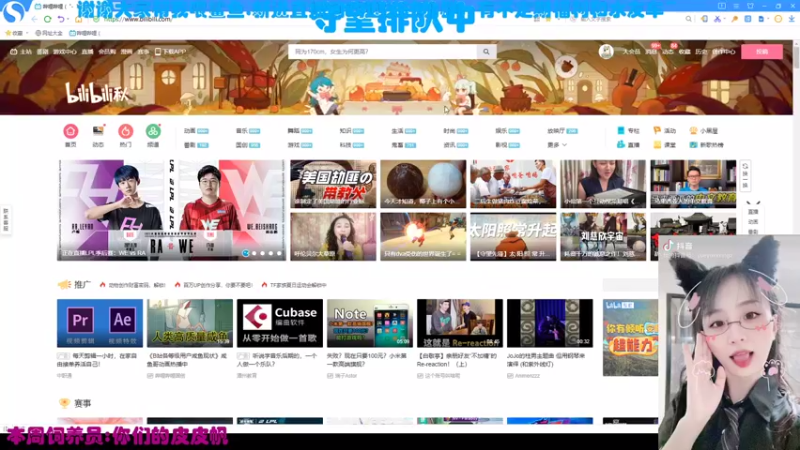Select 会员购 in the top header
Image resolution: width=800 pixels, height=450 pixels.
(x=107, y=52)
